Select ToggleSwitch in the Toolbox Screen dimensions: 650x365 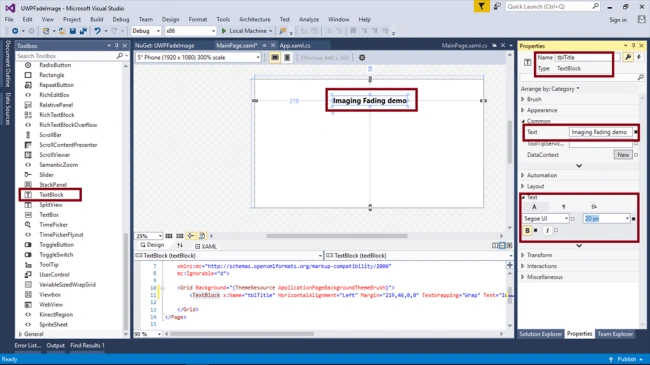point(56,255)
